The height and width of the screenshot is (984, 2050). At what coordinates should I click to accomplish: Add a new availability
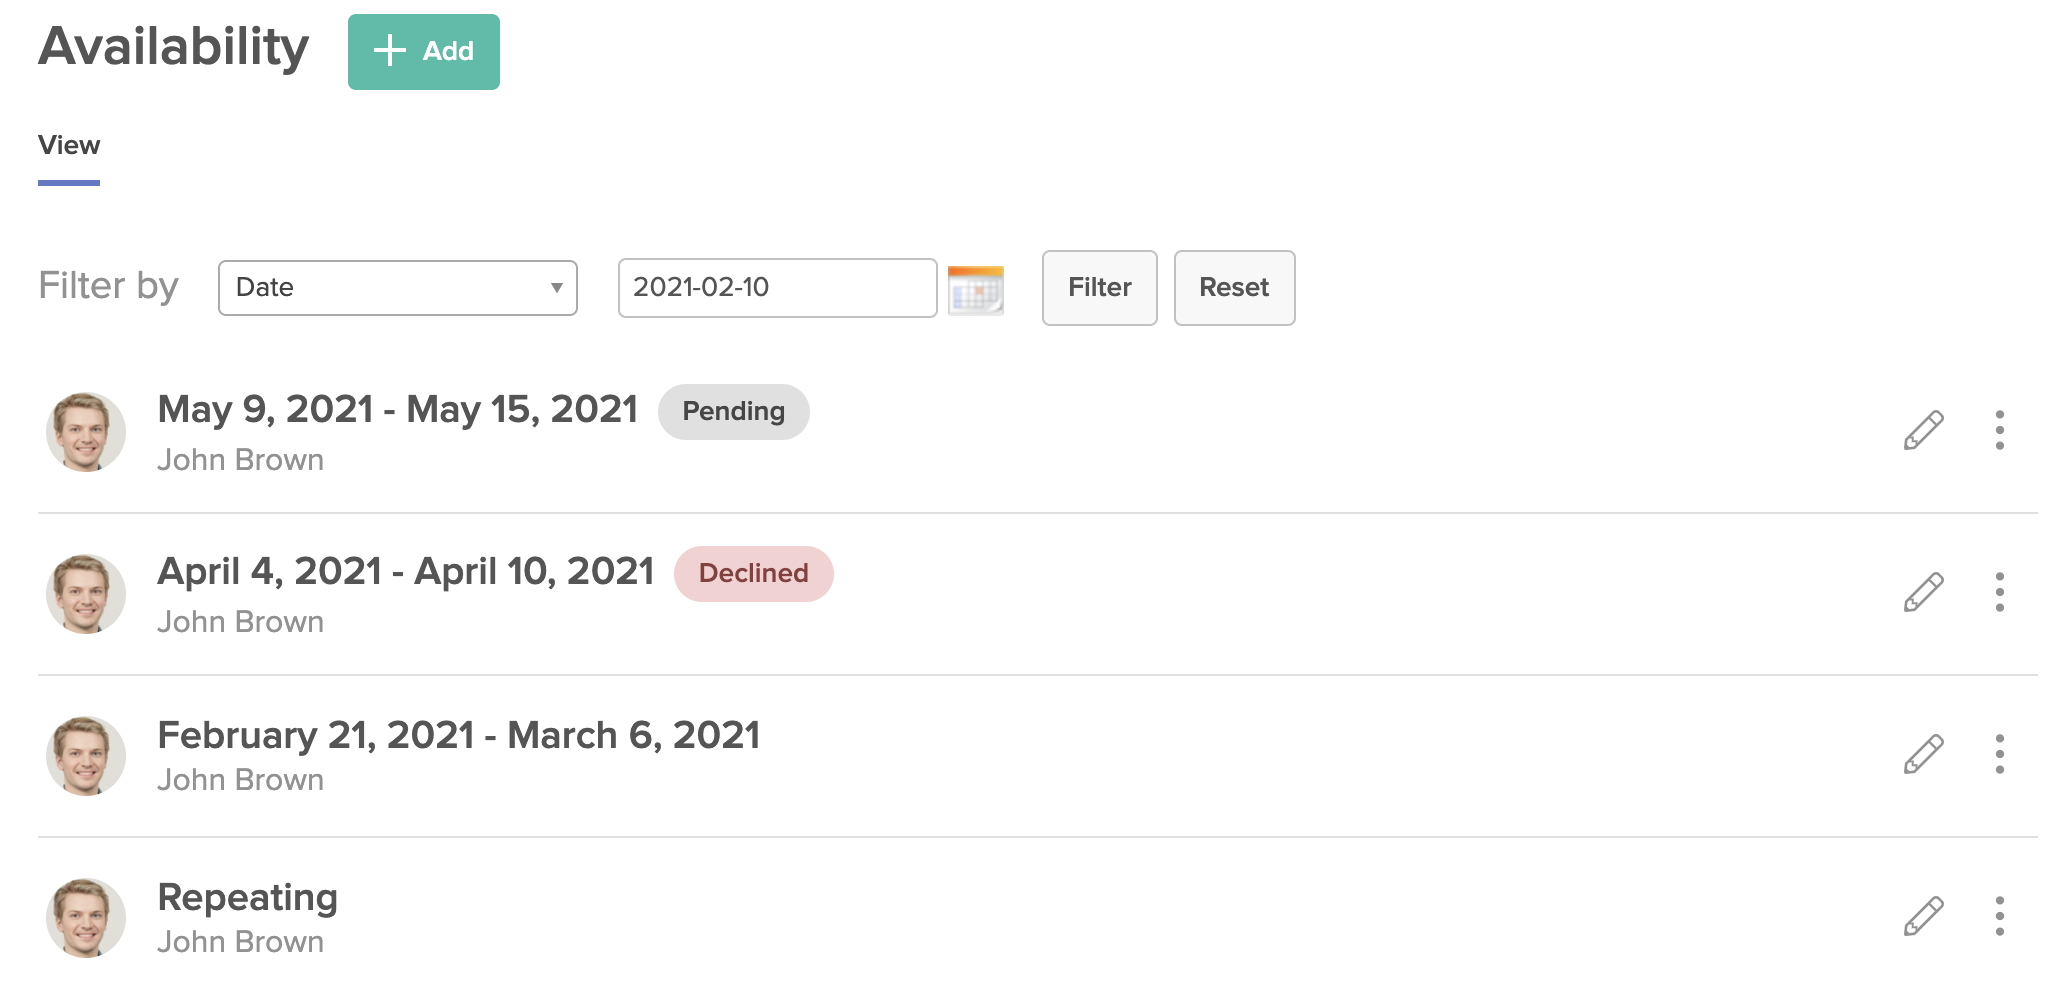coord(424,52)
